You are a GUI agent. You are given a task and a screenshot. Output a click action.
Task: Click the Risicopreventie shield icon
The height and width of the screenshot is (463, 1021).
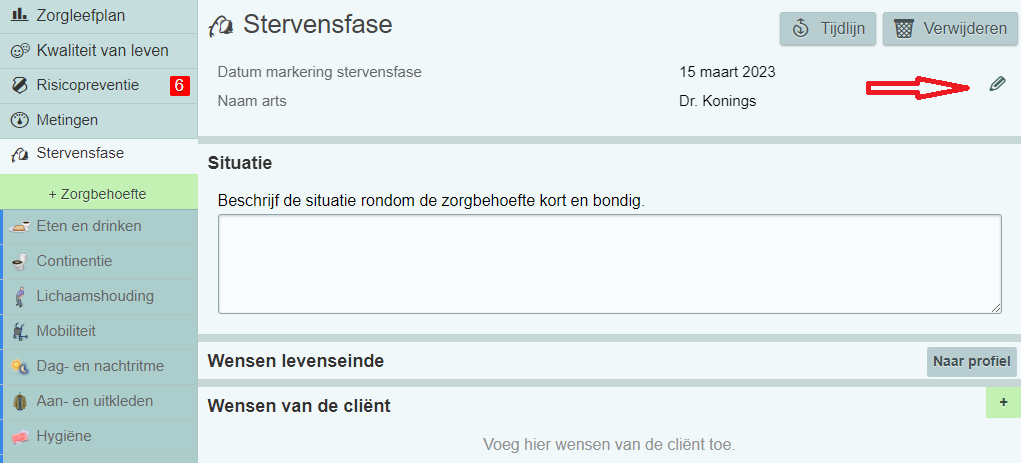(19, 86)
